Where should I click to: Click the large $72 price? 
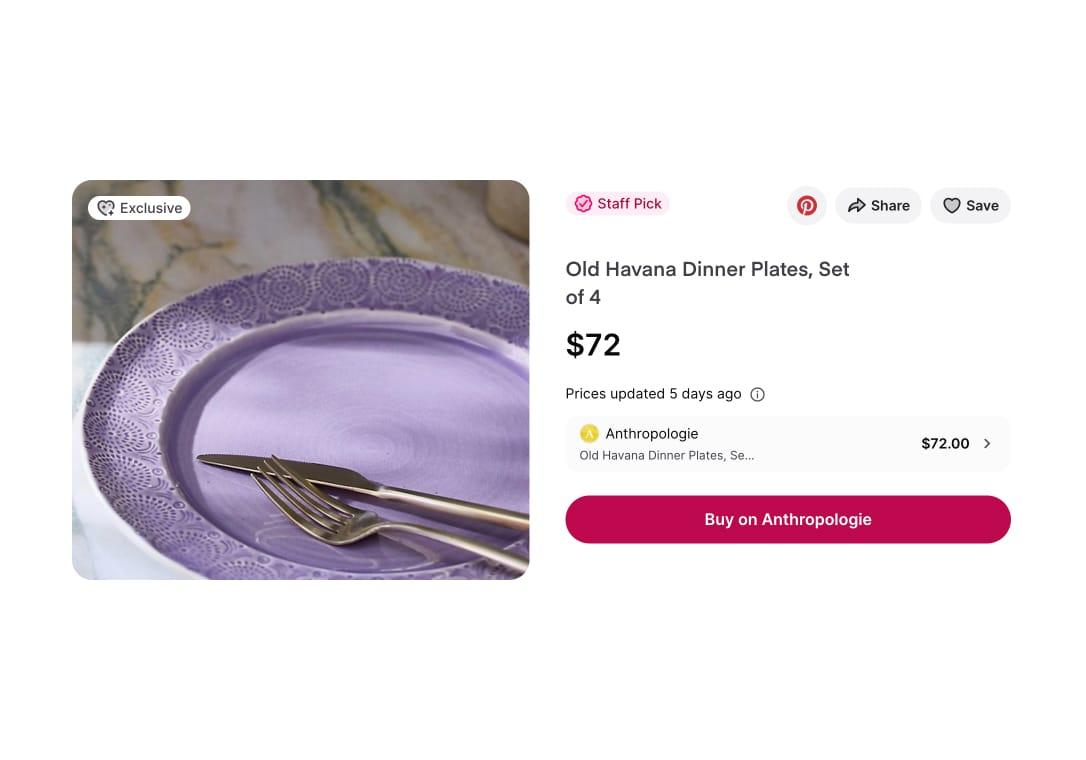pyautogui.click(x=593, y=345)
